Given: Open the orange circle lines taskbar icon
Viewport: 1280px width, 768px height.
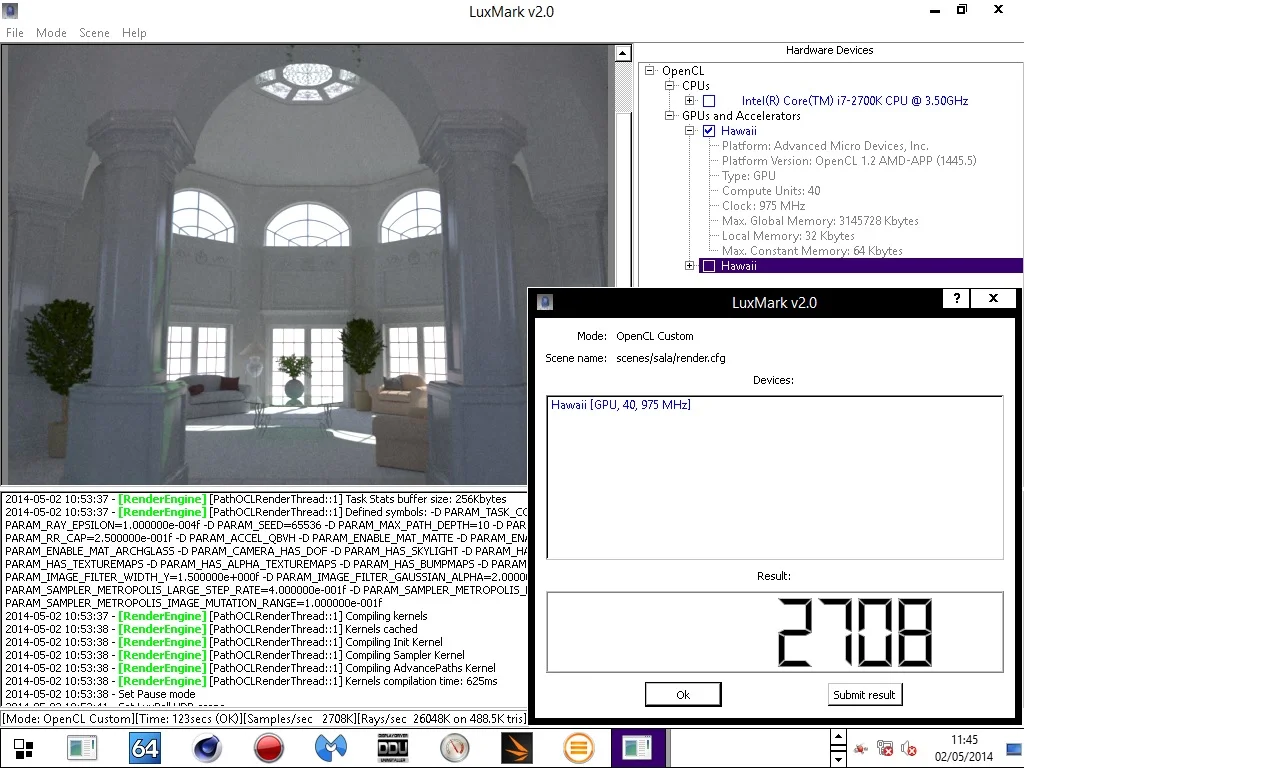Looking at the screenshot, I should tap(578, 748).
